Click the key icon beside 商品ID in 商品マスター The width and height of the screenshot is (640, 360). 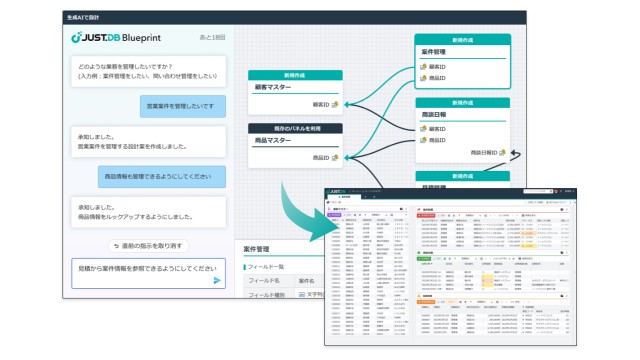335,158
